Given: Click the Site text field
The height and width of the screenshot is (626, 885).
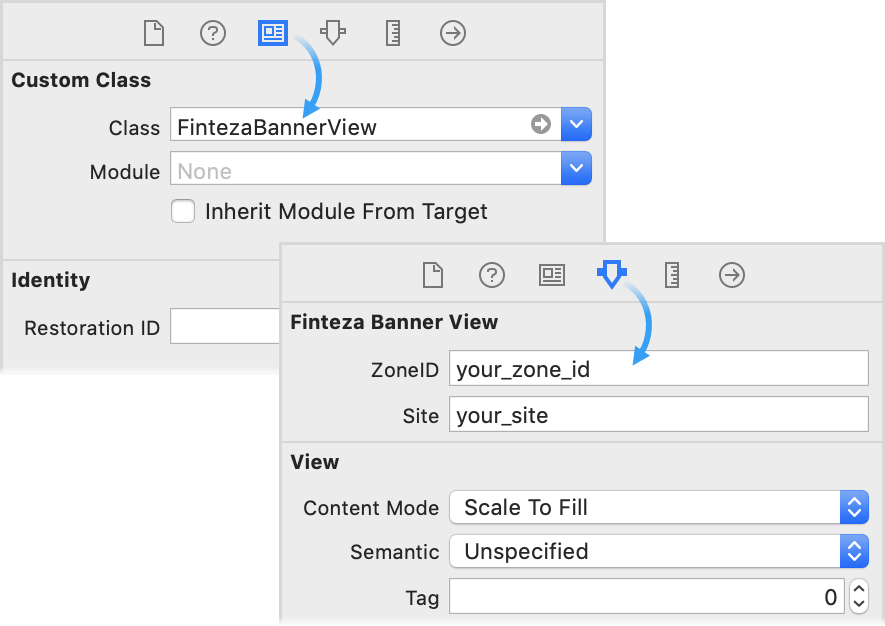Looking at the screenshot, I should tap(658, 414).
